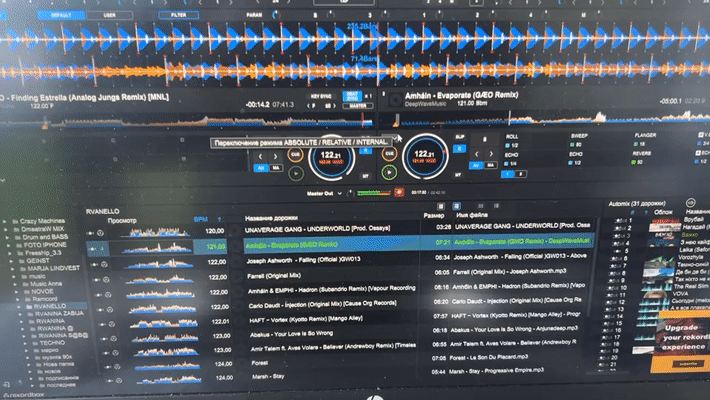Click deck 2 left search arrow
This screenshot has width=710, height=400.
477,154
